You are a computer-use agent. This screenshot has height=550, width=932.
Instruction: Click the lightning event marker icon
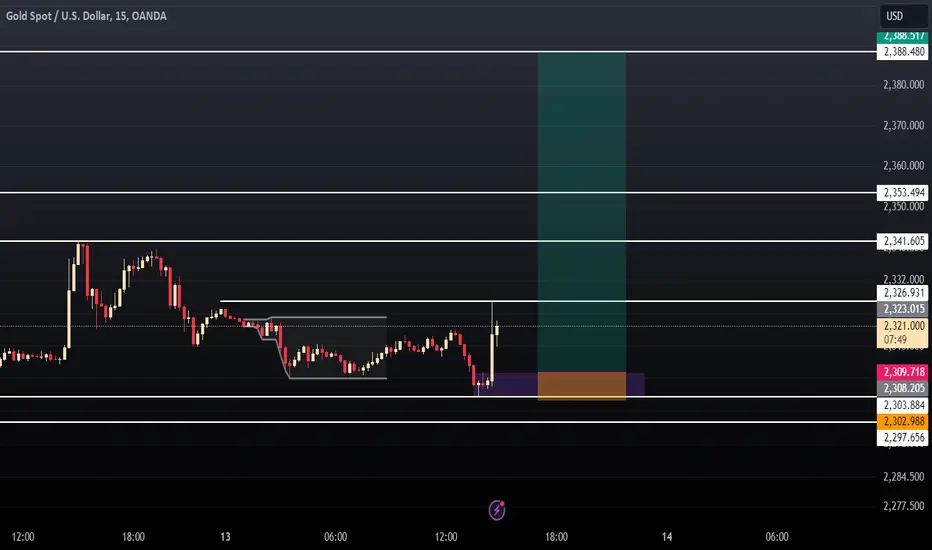point(497,510)
